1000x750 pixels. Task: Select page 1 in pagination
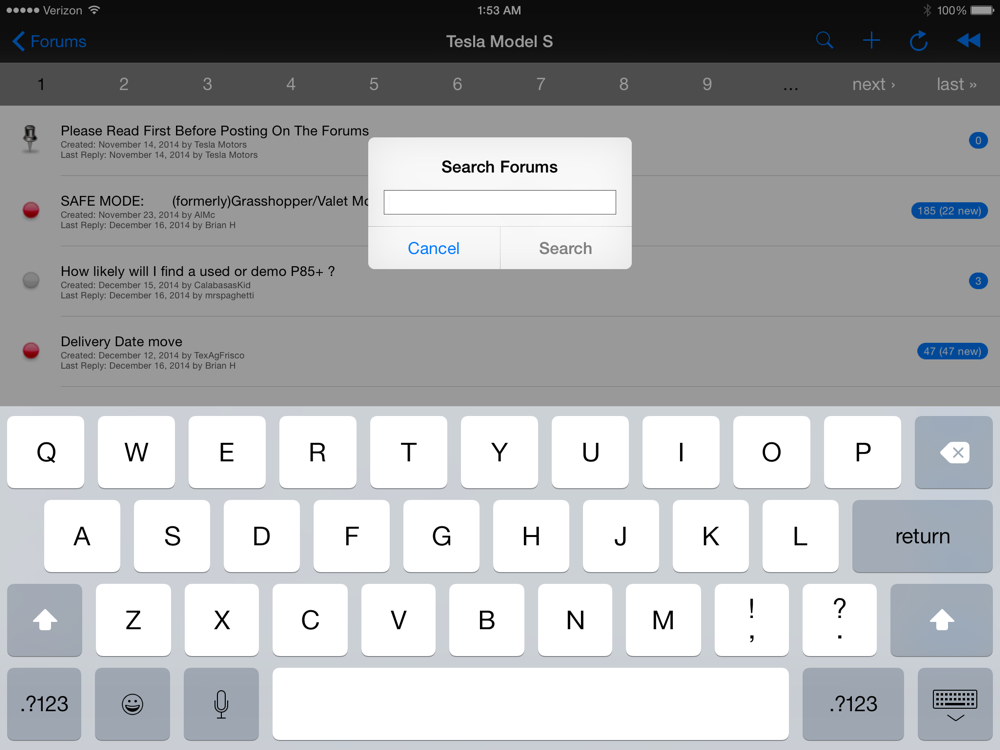tap(41, 84)
